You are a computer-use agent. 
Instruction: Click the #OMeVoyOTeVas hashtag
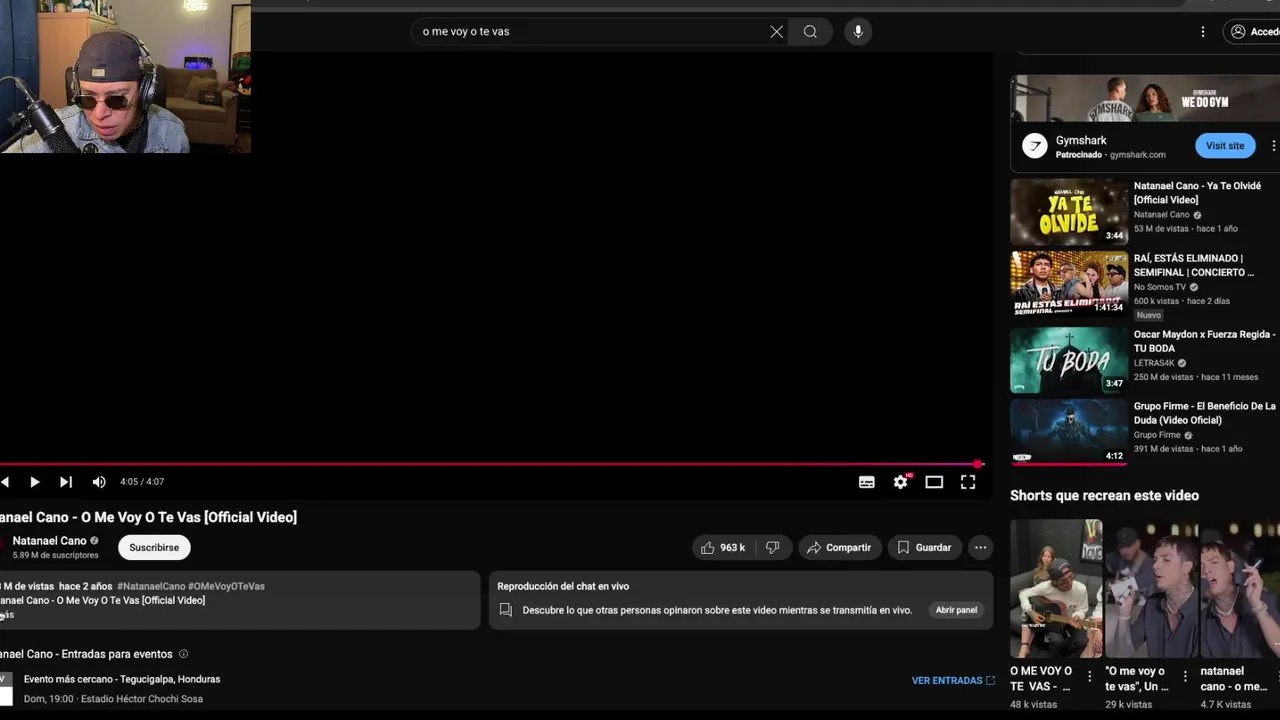pos(226,586)
